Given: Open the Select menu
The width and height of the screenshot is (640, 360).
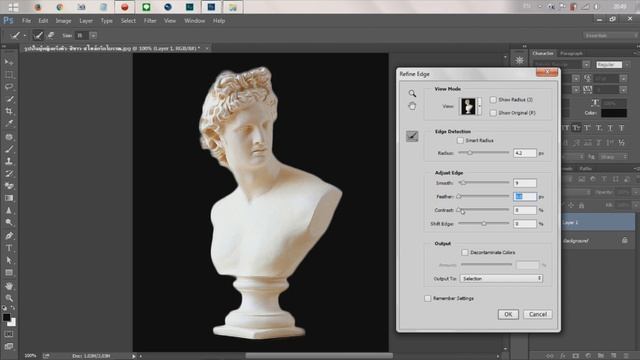Looking at the screenshot, I should 128,20.
